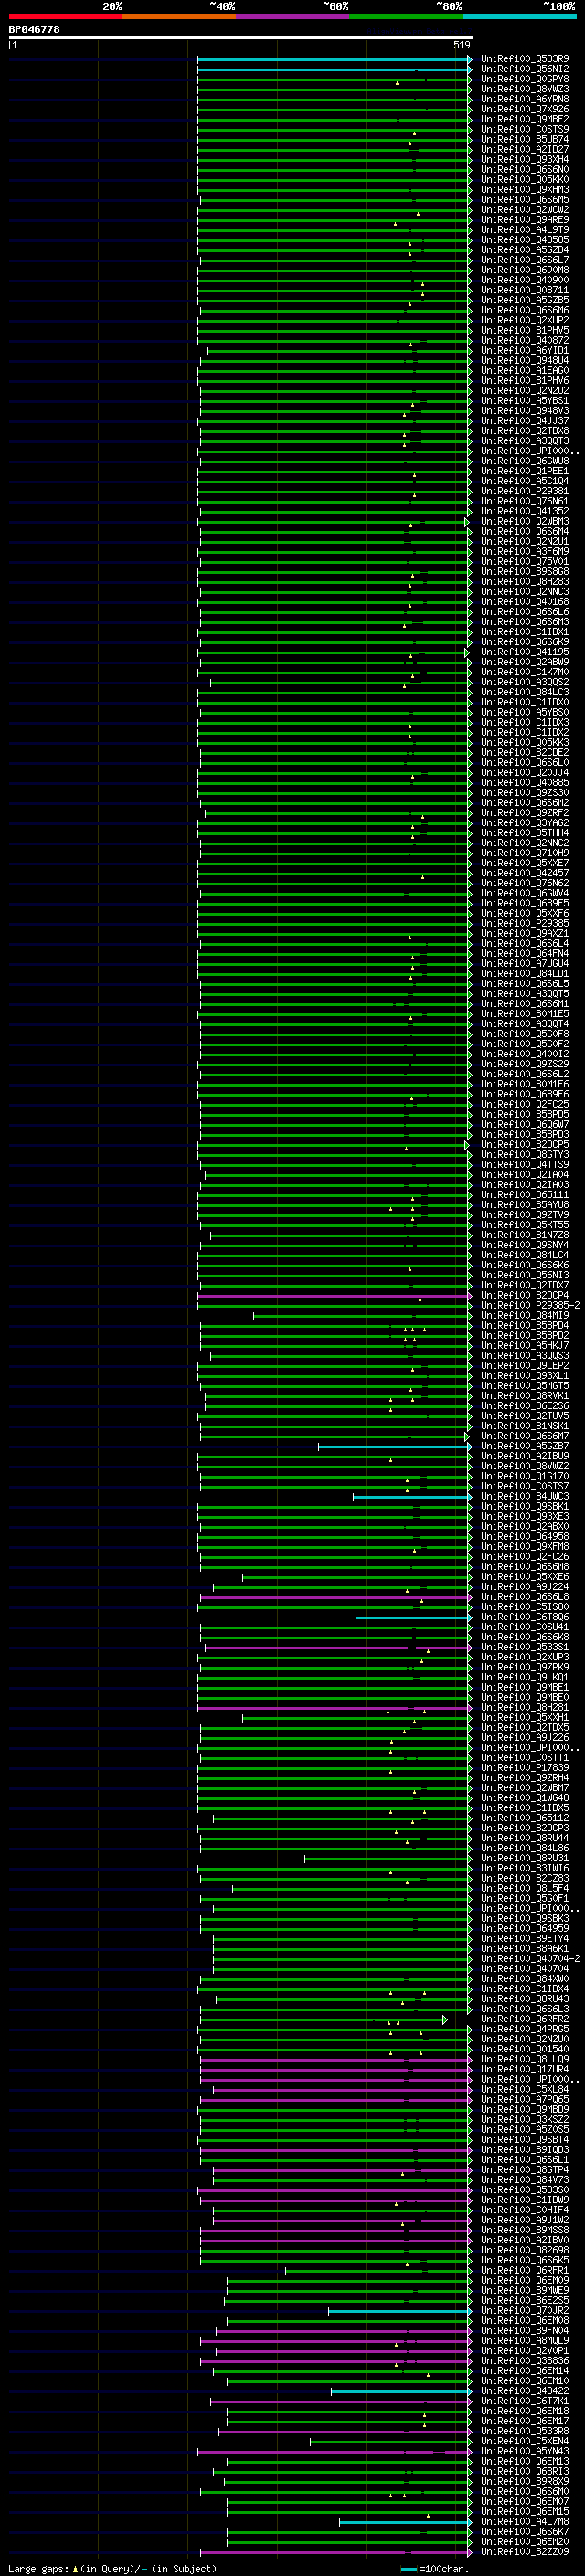Select the last hit UniRef100_B2ZZ09
Screen dimensions: 585x2576
pyautogui.click(x=525, y=2553)
